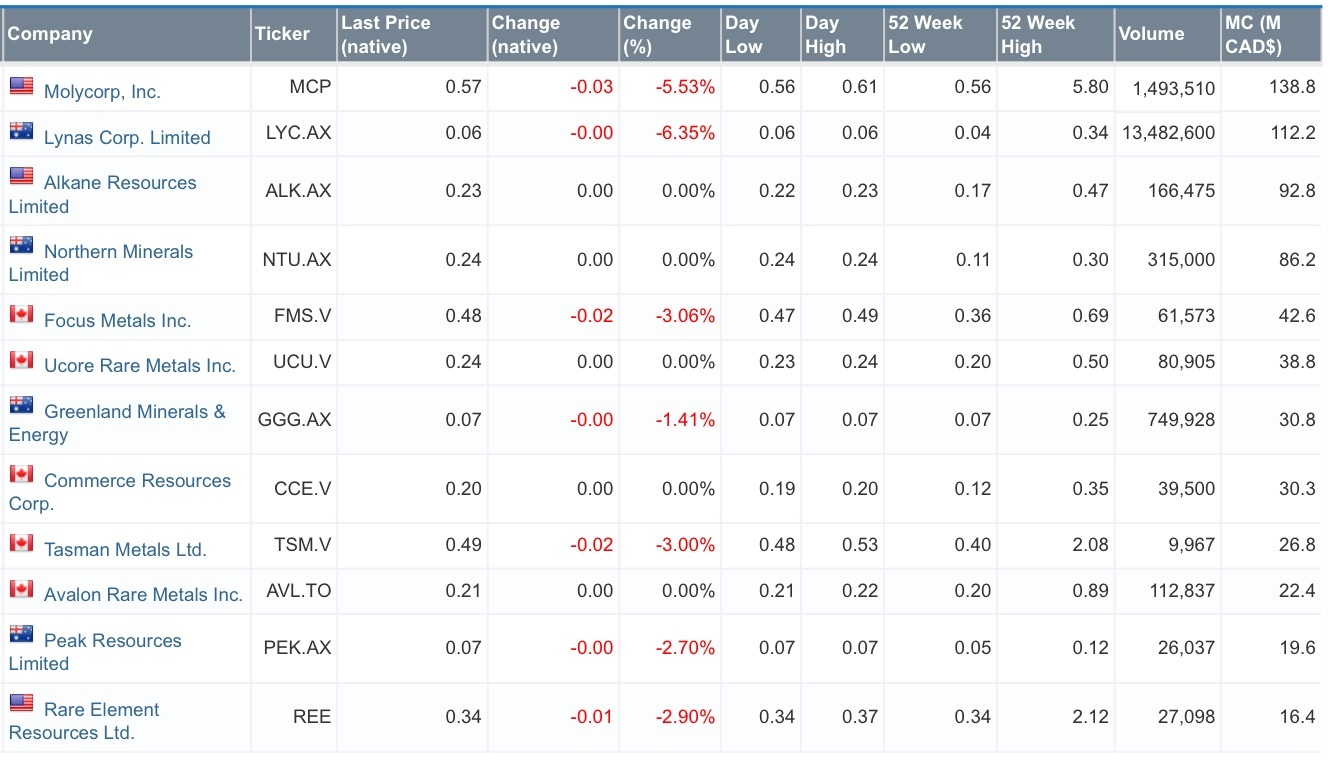Click the Canadian flag beside Tasman Metals Ltd.
The image size is (1338, 769).
tap(21, 544)
